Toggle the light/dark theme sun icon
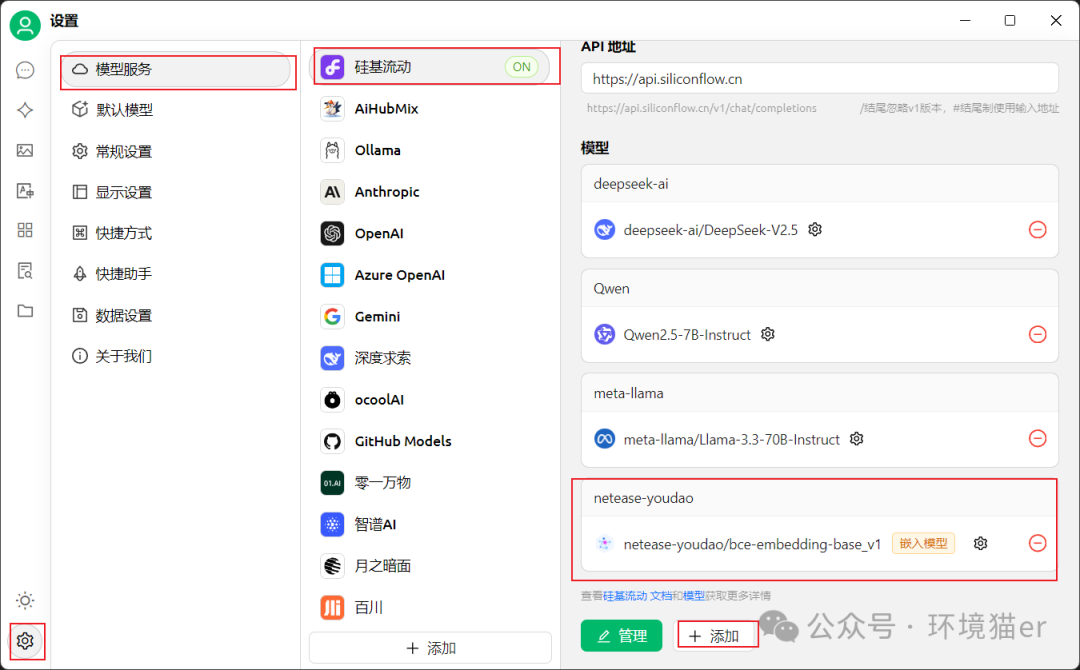This screenshot has height=670, width=1080. click(25, 600)
